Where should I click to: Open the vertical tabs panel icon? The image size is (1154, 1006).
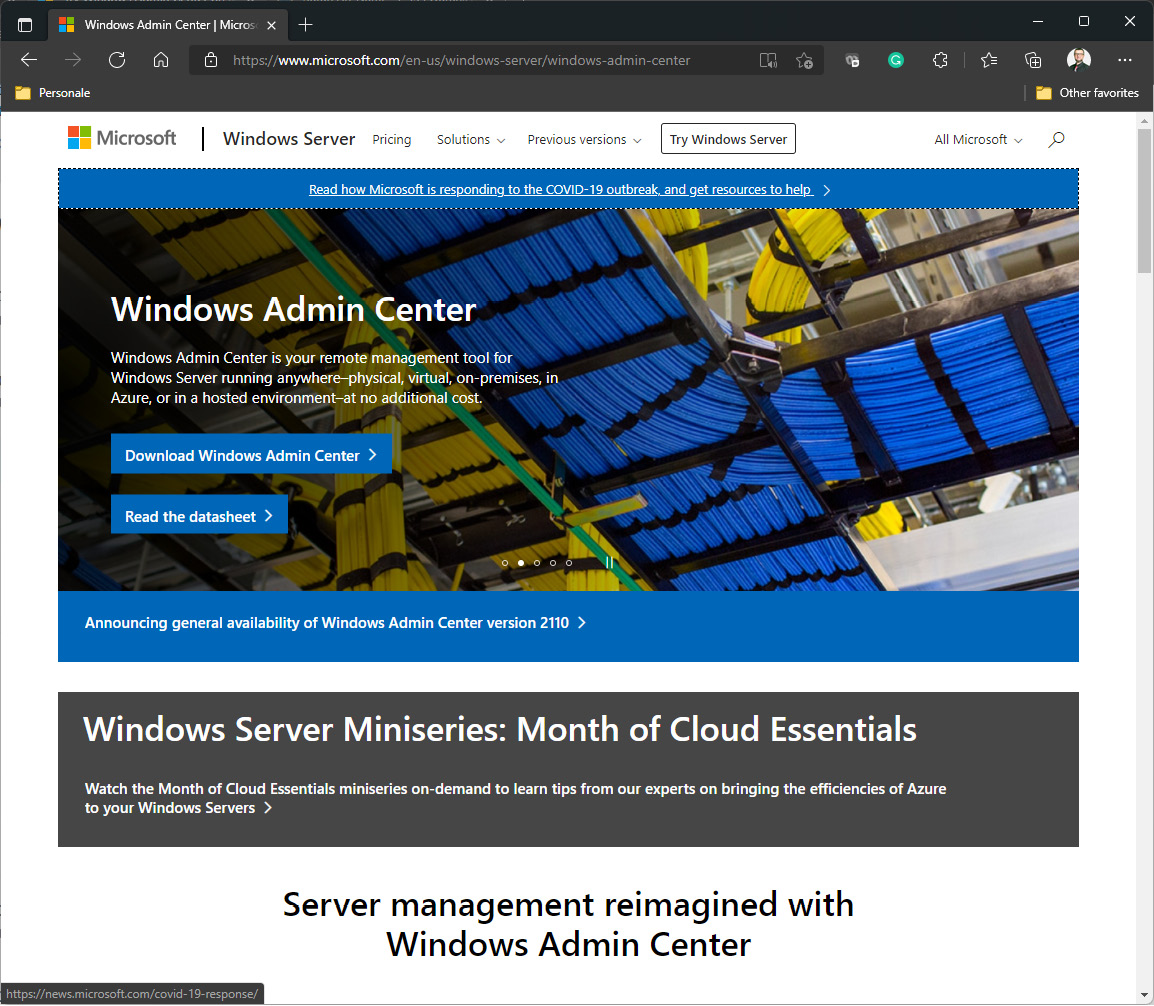click(x=24, y=25)
